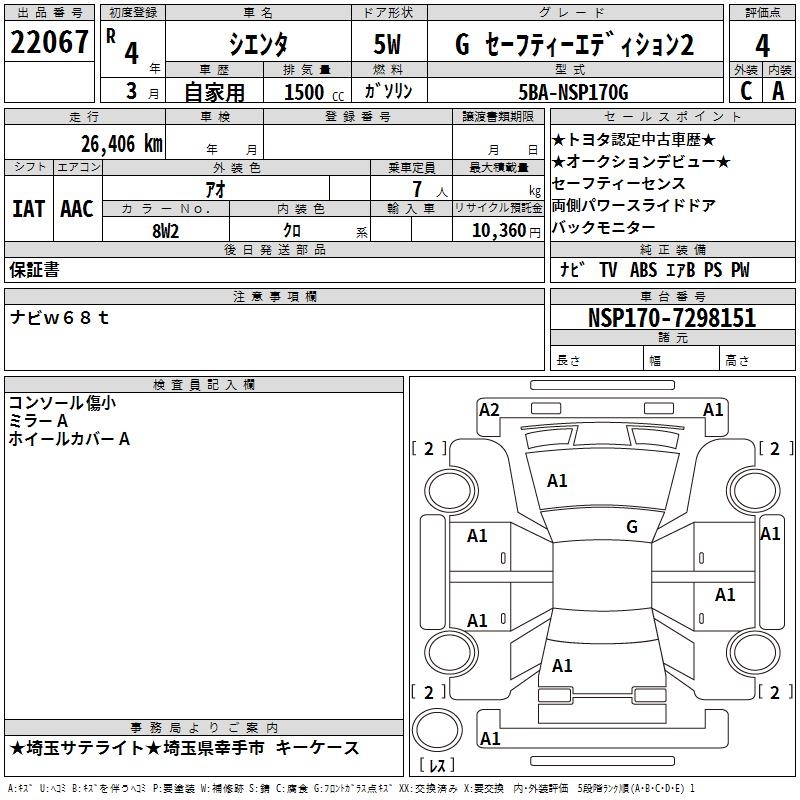800x800 pixels.
Task: Click the sales point ★トヨタ認定中古車歴★
Action: point(634,140)
